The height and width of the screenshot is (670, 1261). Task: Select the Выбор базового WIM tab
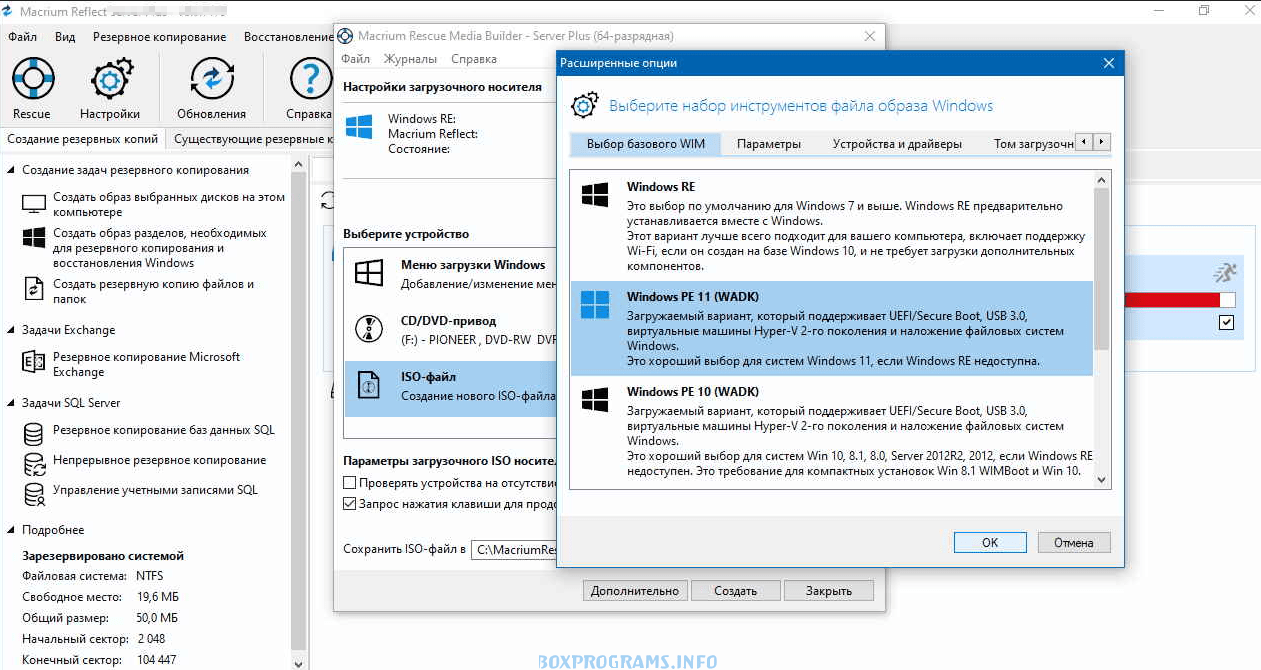pyautogui.click(x=646, y=143)
